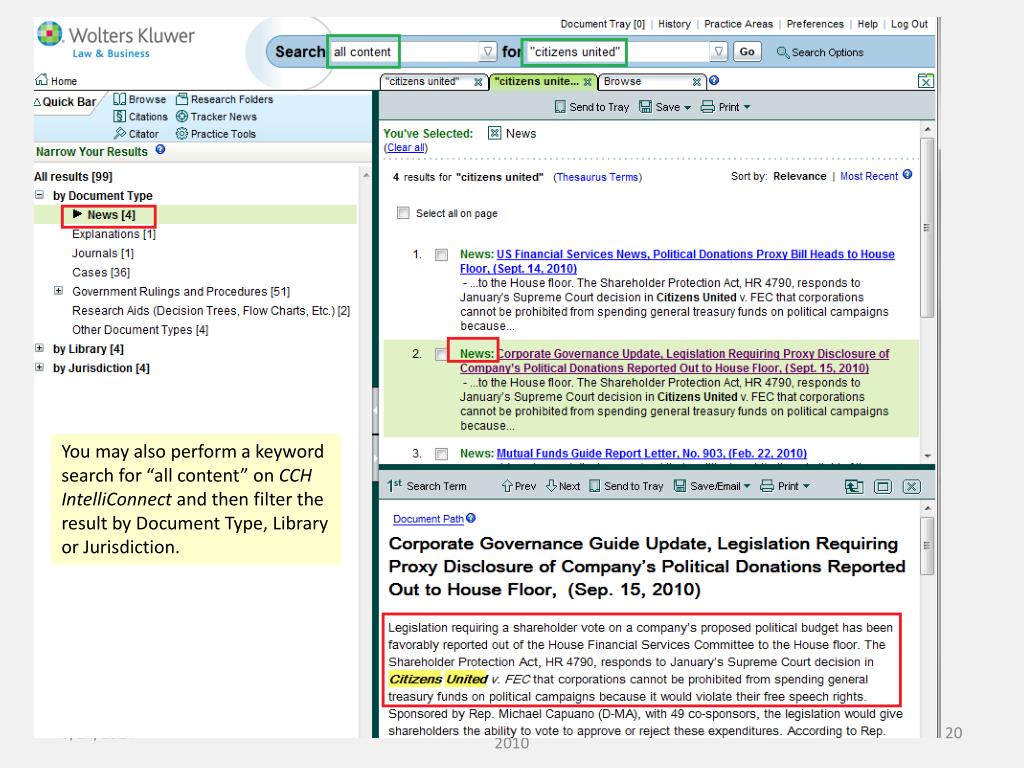The image size is (1024, 768).
Task: Close the document preview pane
Action: (912, 487)
